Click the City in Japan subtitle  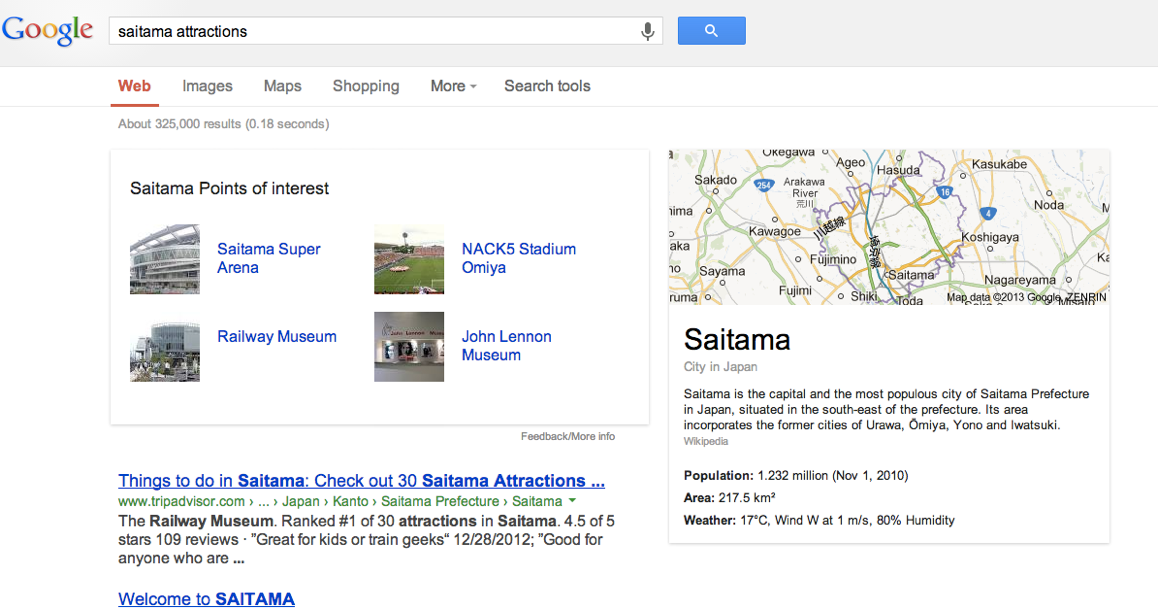point(720,367)
